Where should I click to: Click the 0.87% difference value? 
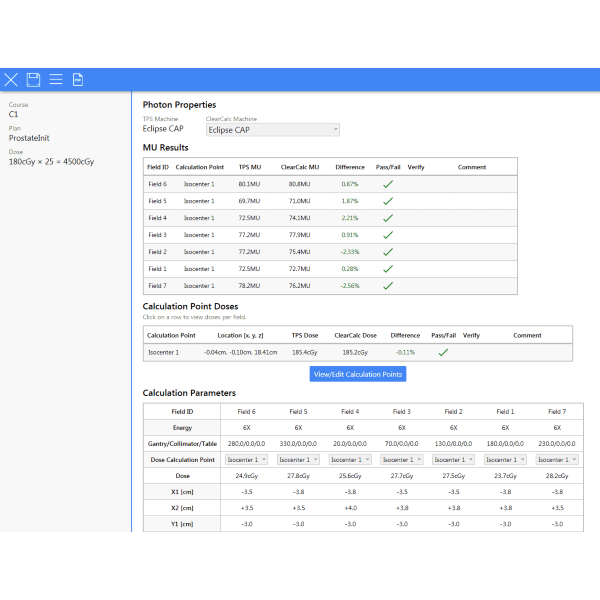(350, 184)
